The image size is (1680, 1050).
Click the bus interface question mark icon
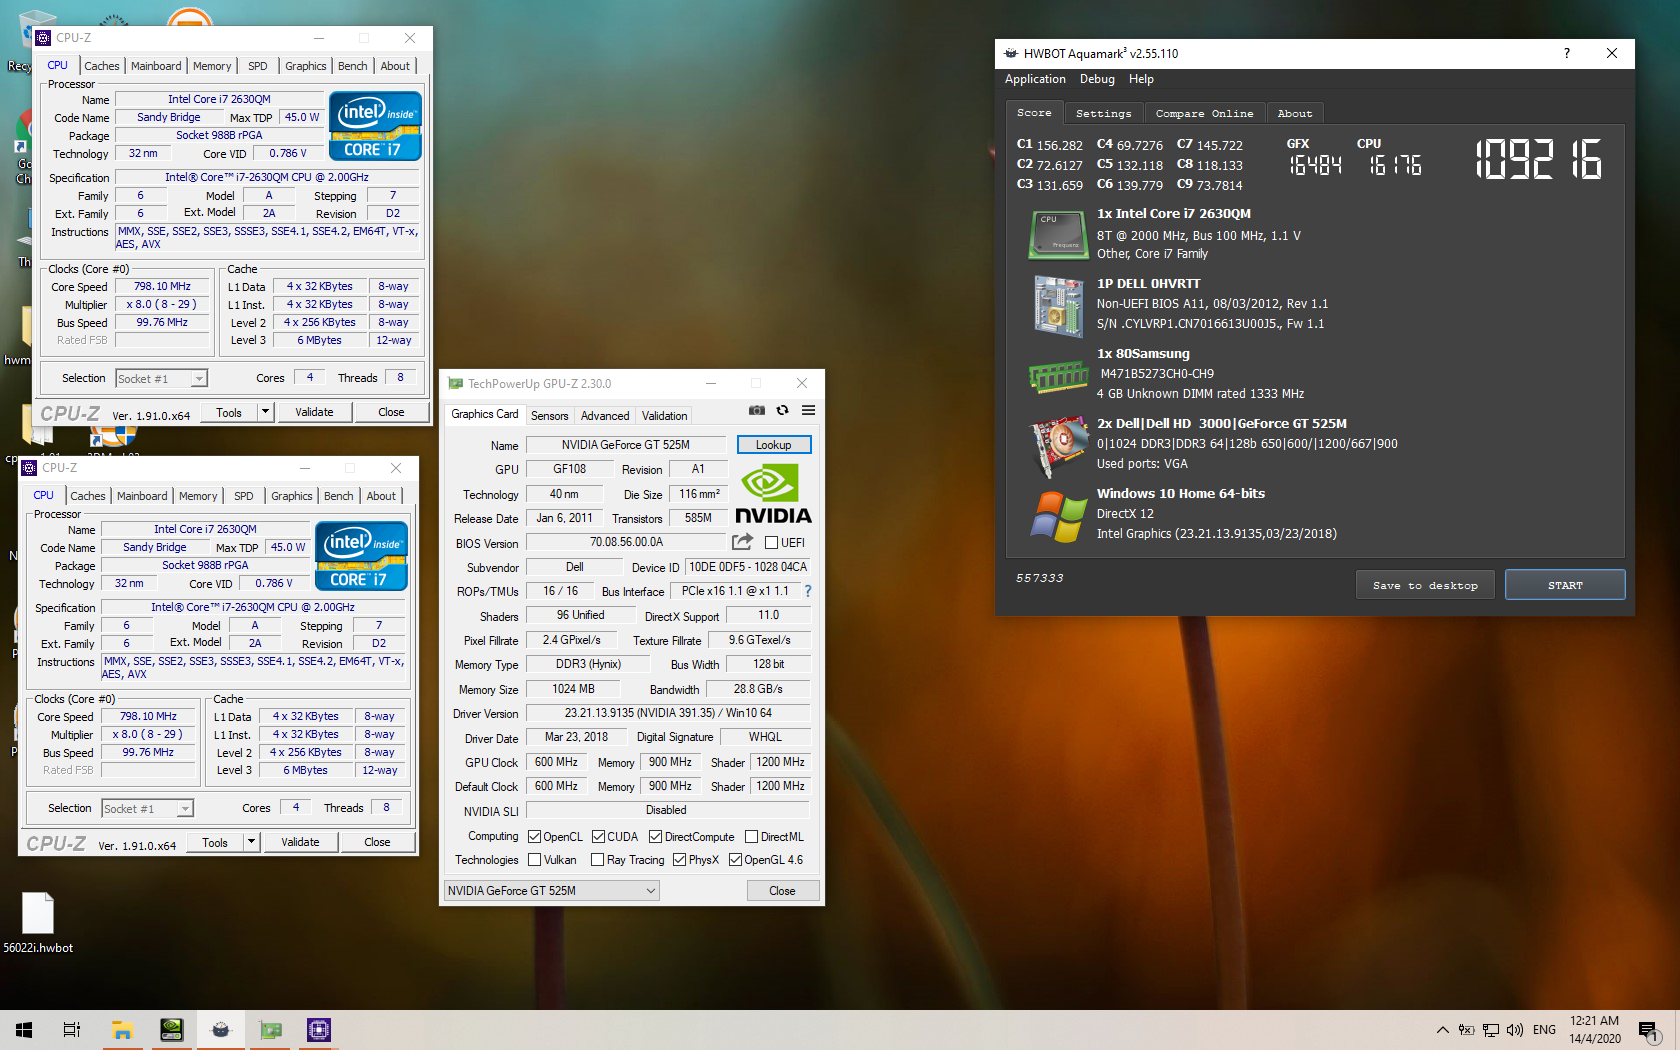click(x=808, y=591)
